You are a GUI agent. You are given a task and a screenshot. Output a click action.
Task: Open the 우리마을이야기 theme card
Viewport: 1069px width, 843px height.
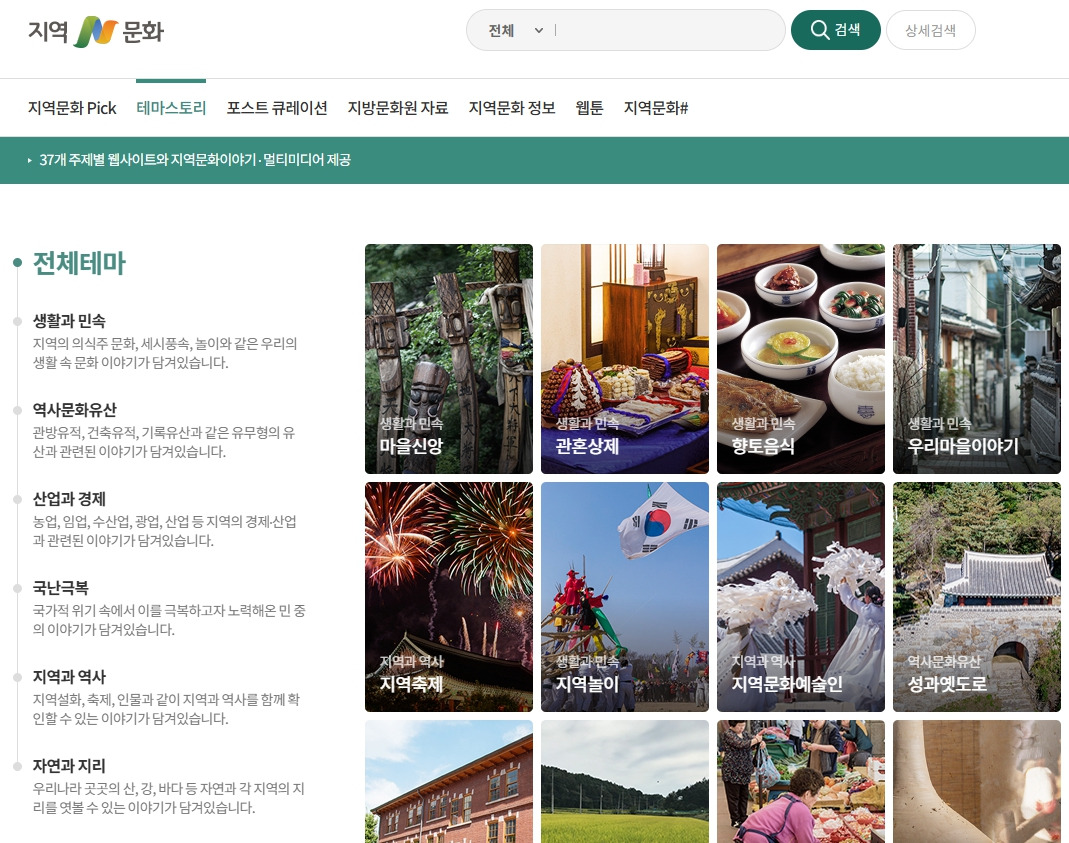[x=976, y=358]
